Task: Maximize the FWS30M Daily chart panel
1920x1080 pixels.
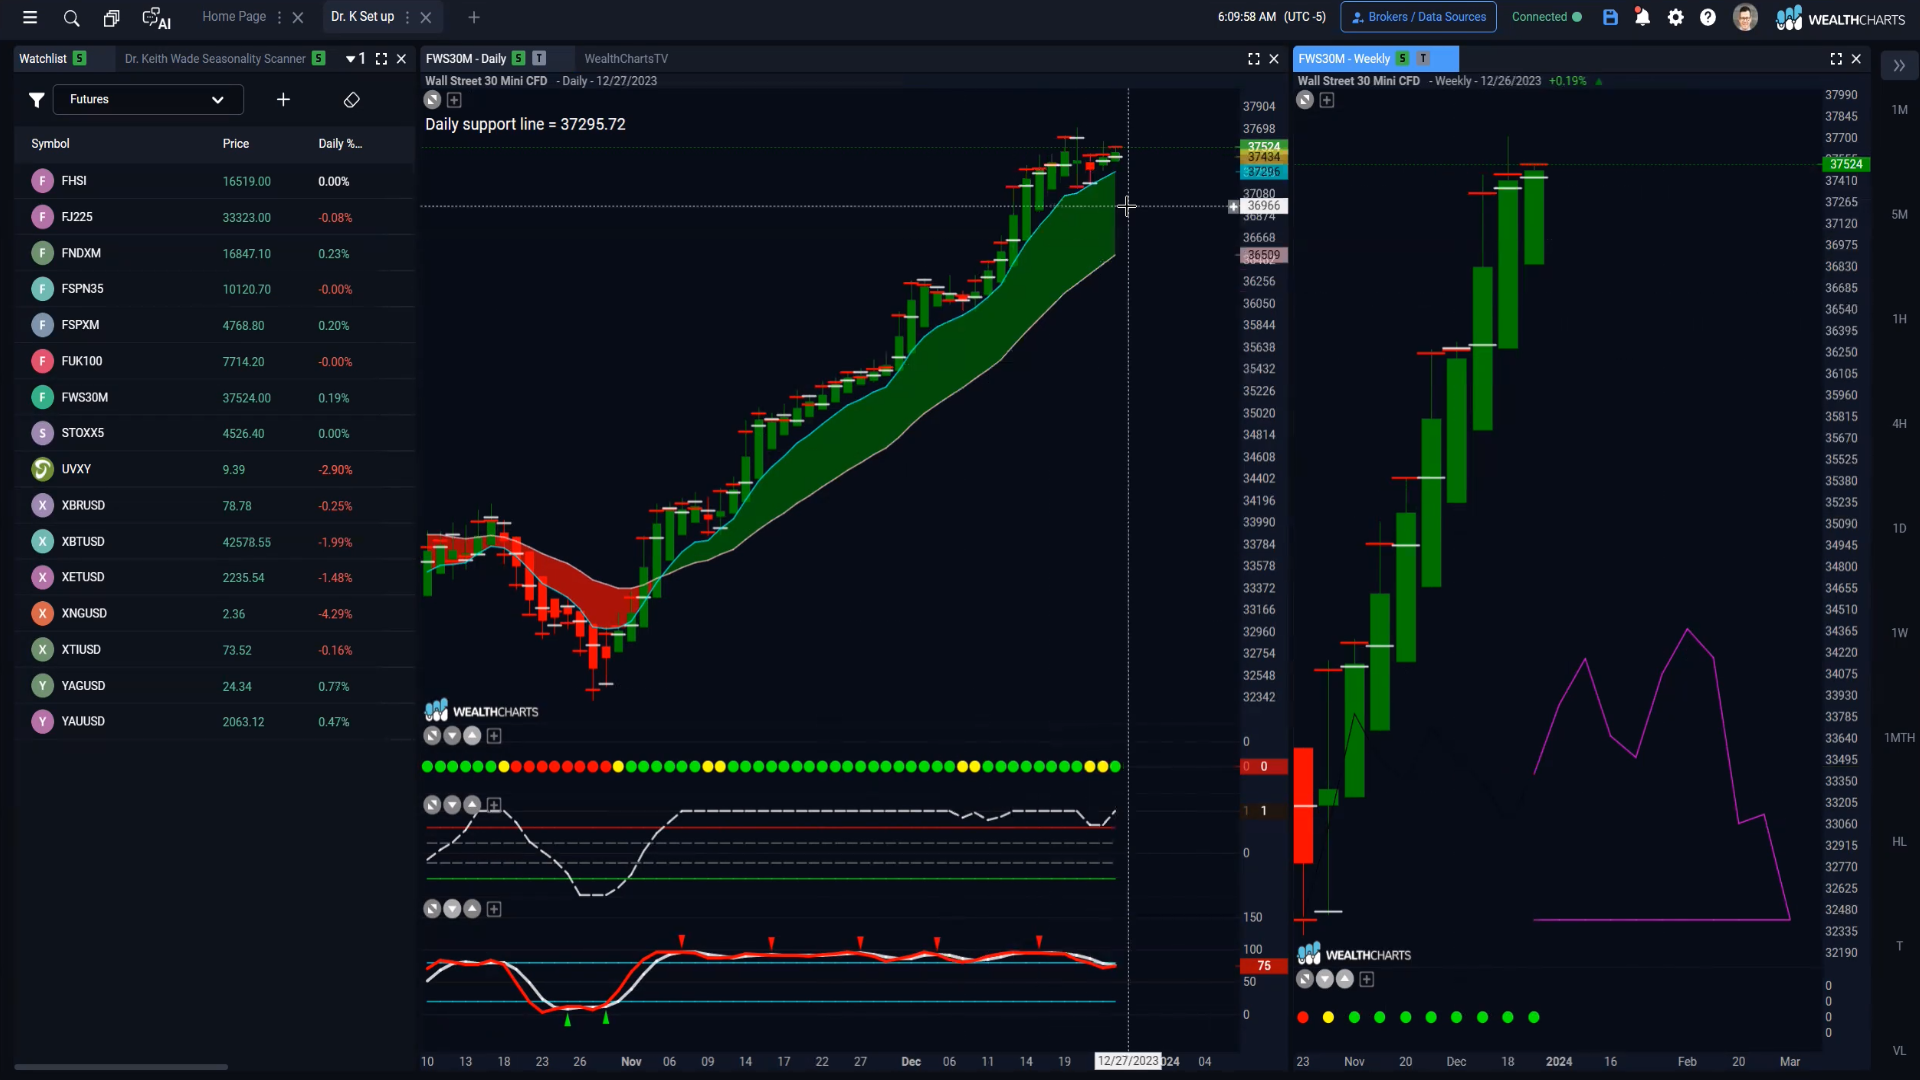Action: coord(1254,59)
